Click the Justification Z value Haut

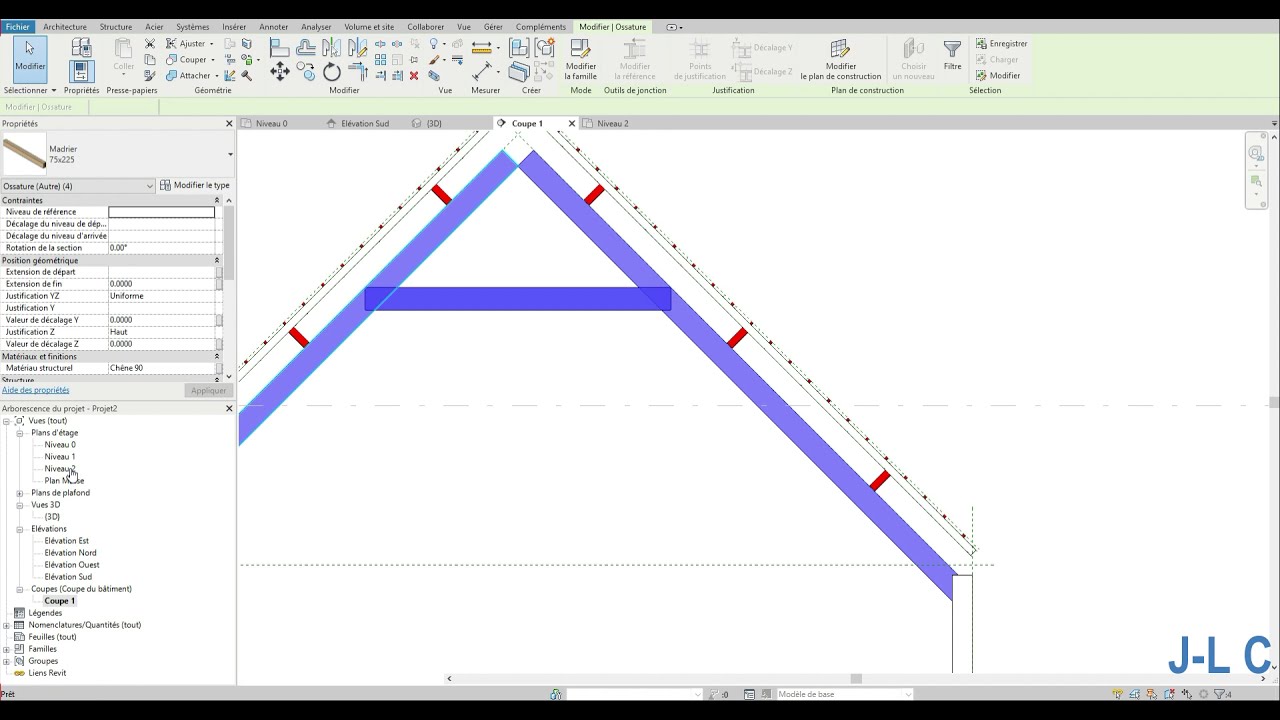pos(161,332)
